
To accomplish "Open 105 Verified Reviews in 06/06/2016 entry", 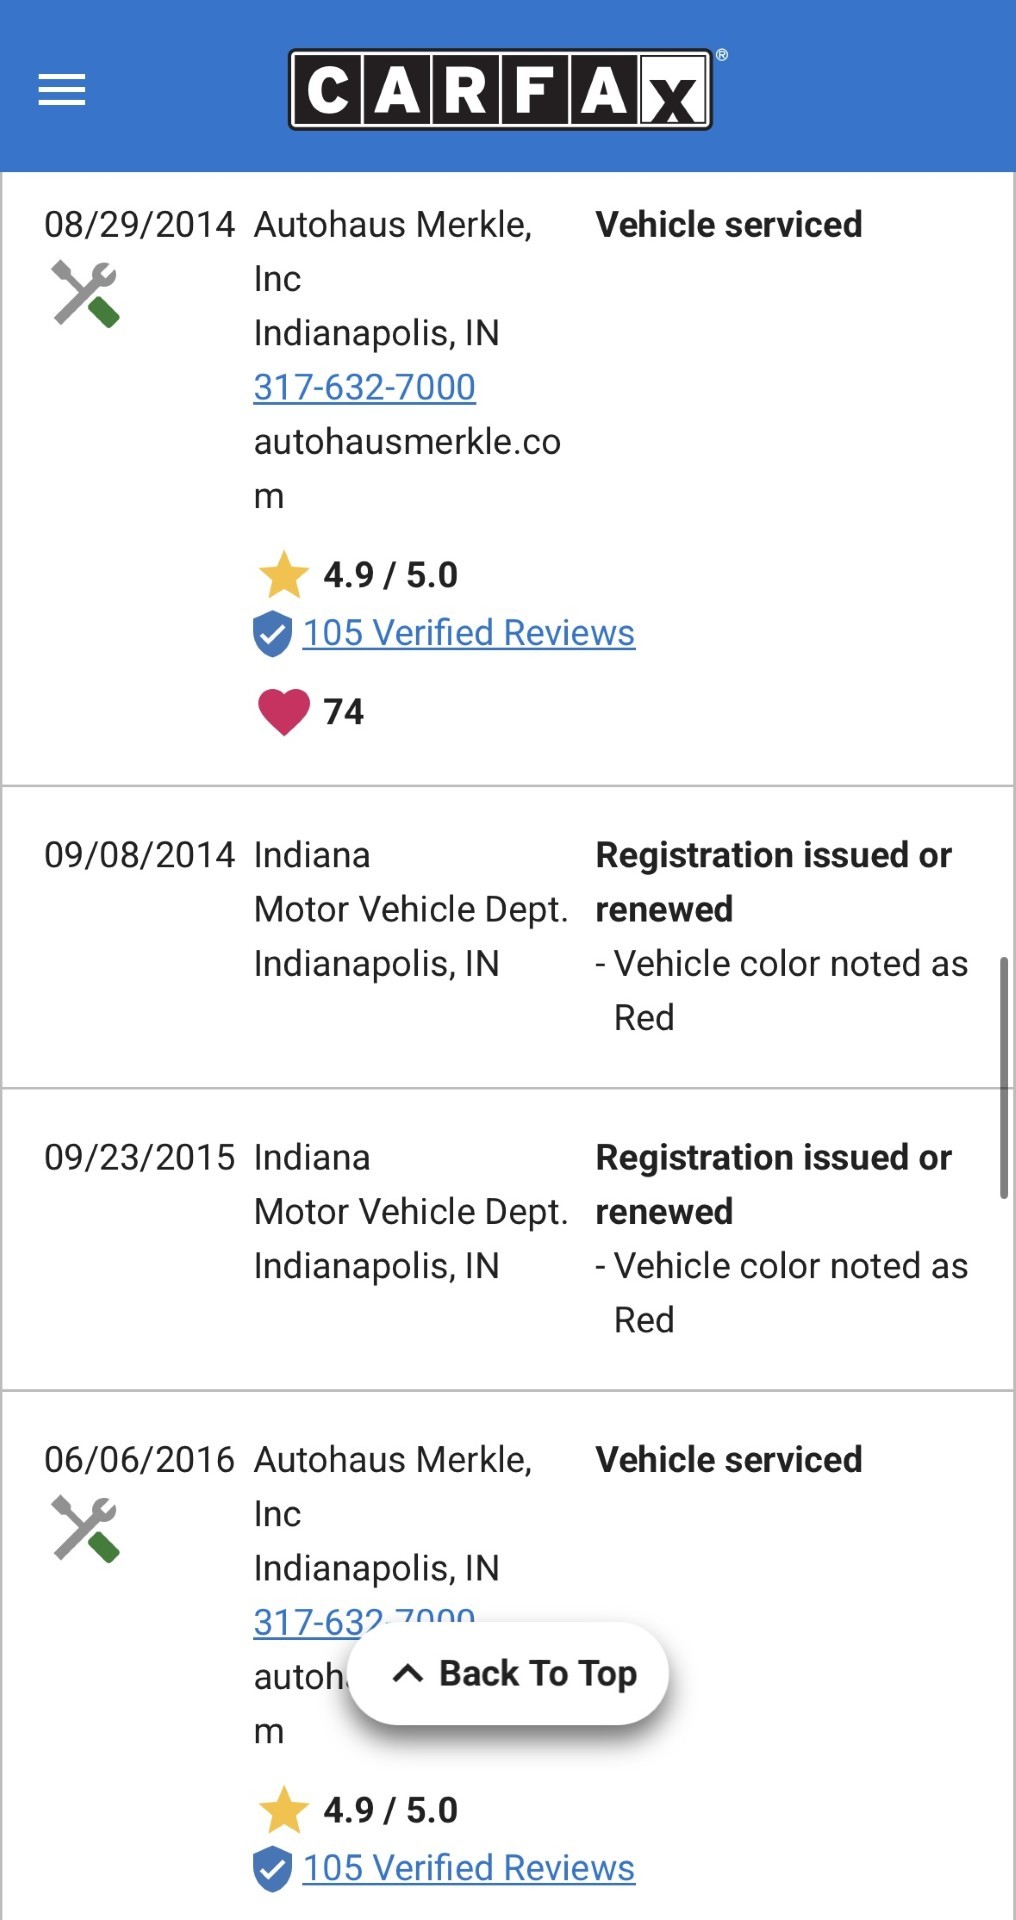I will coord(468,1868).
